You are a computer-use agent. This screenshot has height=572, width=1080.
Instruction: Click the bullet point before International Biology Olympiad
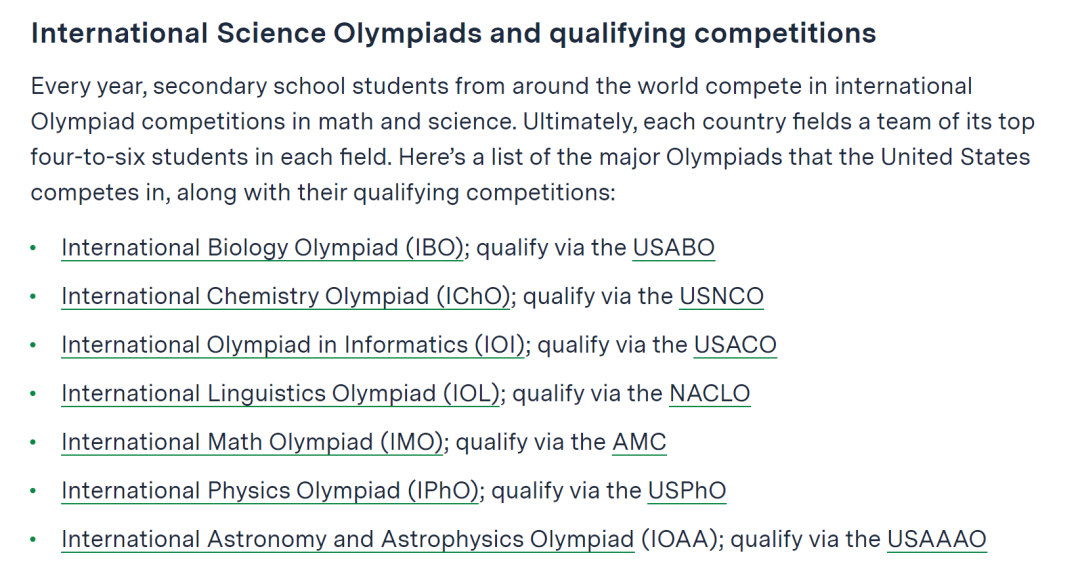[x=33, y=248]
